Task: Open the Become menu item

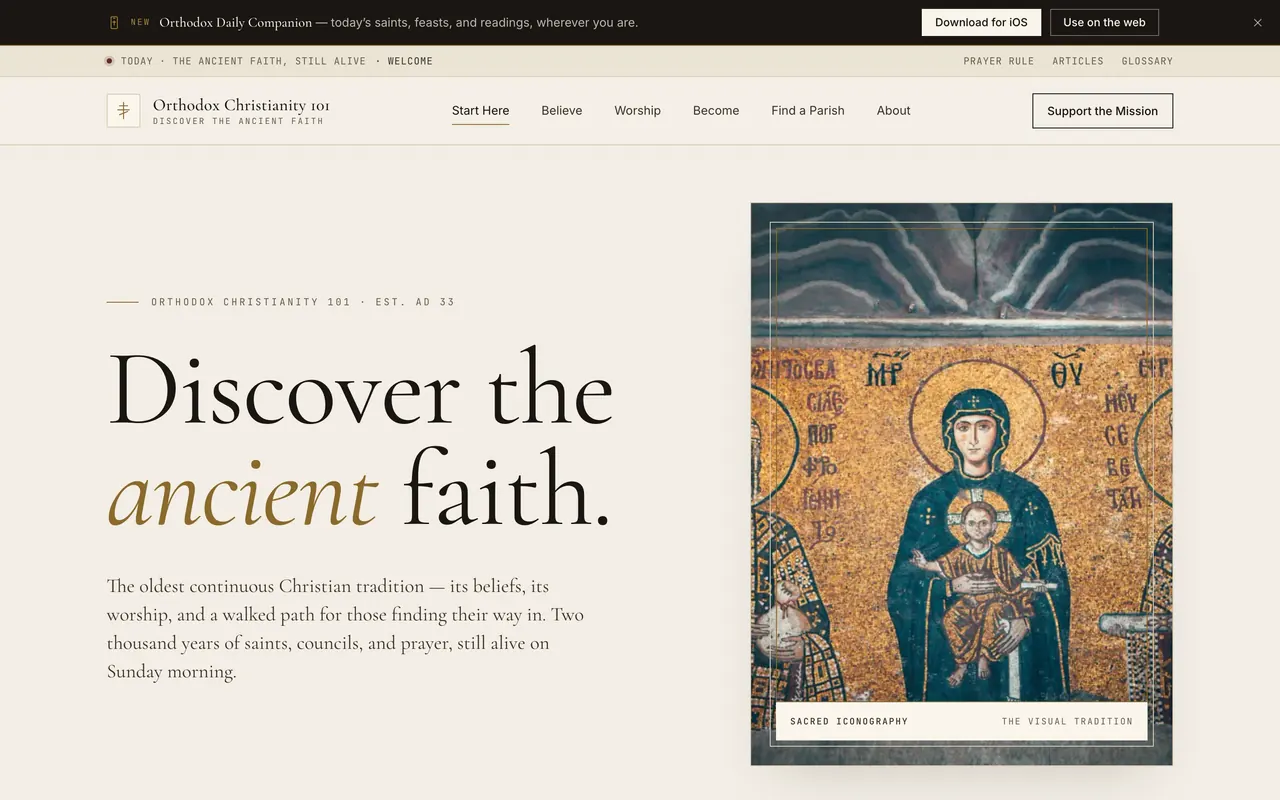Action: pyautogui.click(x=716, y=111)
